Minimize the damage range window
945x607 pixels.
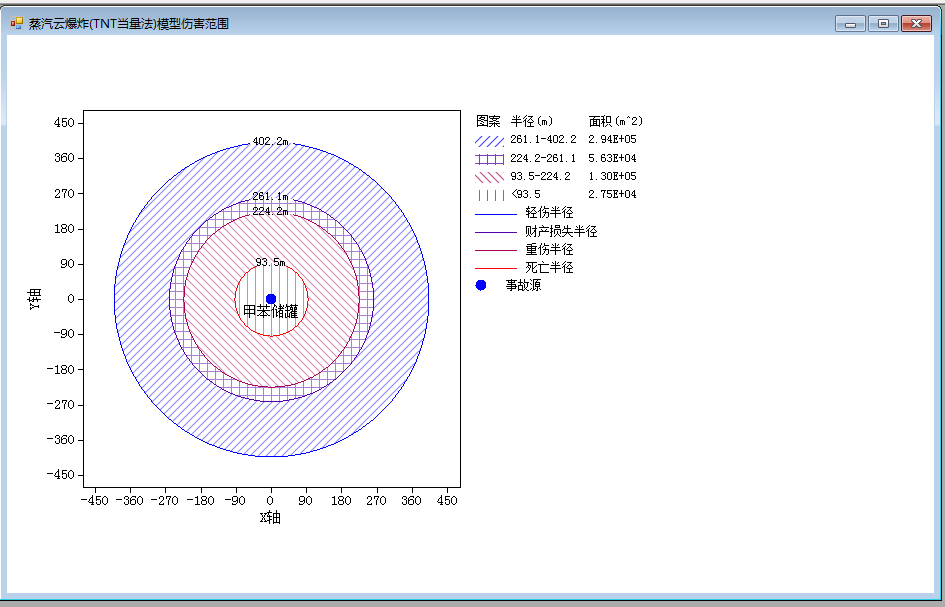850,24
